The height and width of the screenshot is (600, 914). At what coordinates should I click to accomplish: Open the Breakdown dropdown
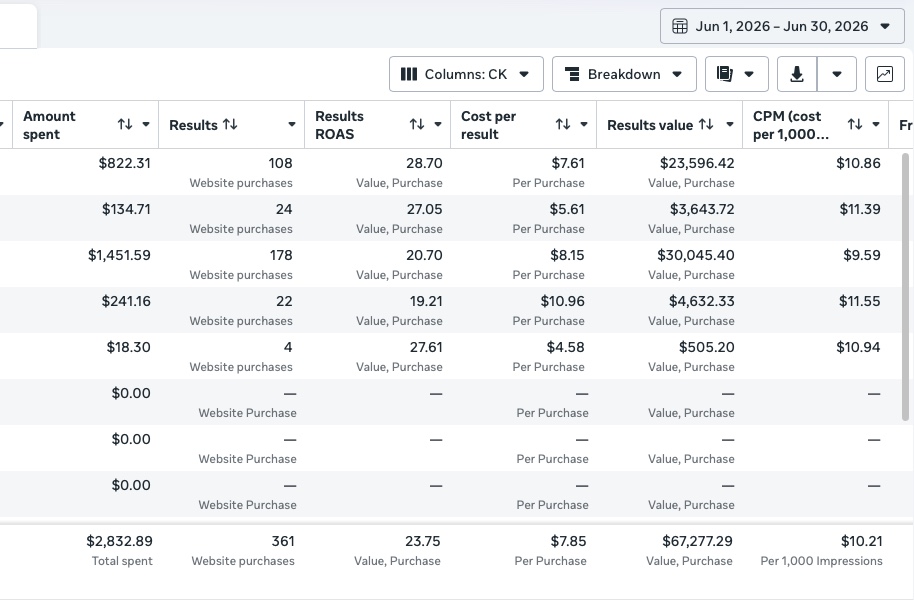click(x=624, y=74)
